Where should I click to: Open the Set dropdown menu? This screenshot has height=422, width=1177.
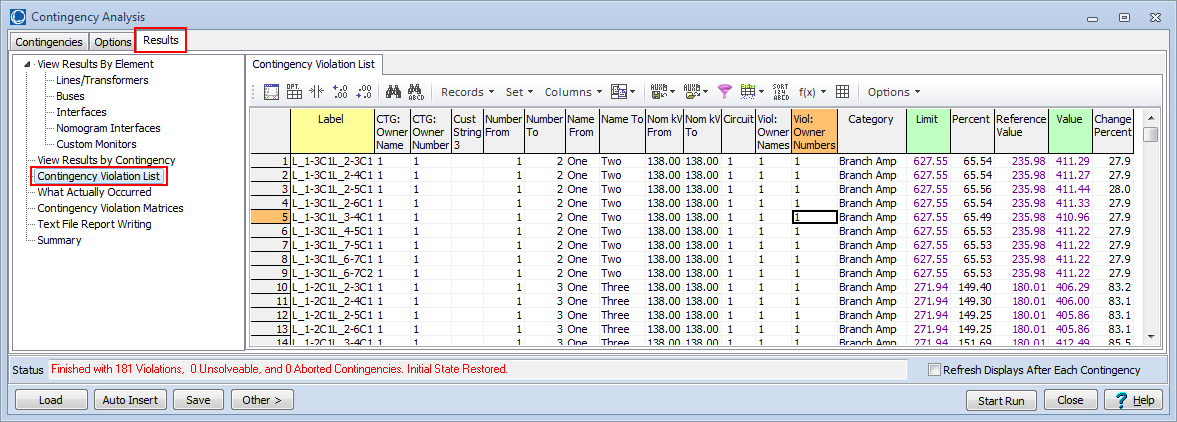tap(519, 92)
